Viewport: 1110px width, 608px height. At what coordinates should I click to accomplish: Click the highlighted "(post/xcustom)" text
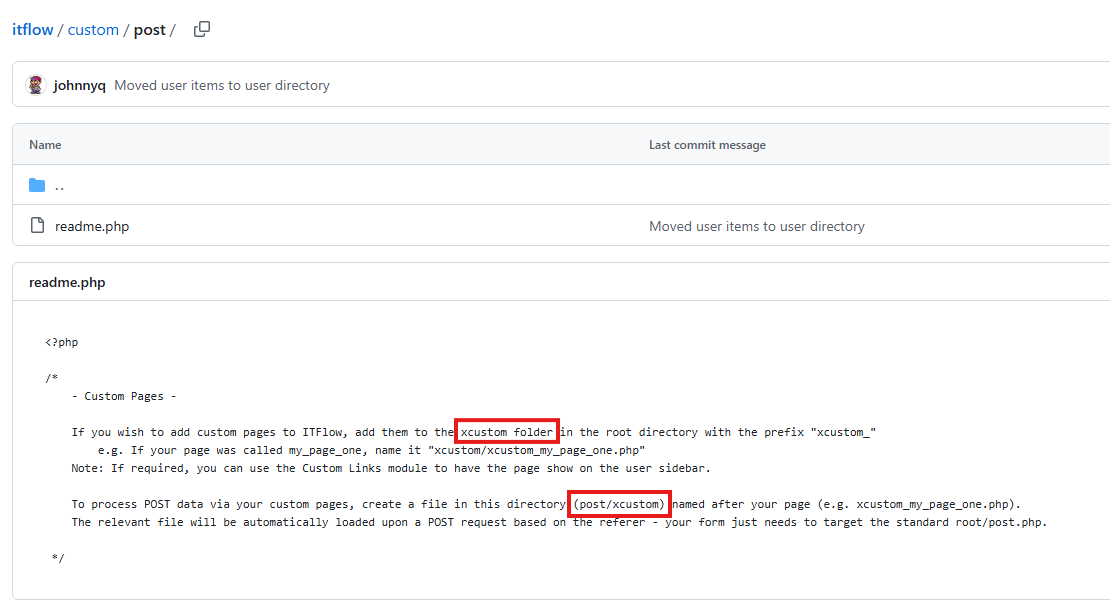pyautogui.click(x=619, y=504)
